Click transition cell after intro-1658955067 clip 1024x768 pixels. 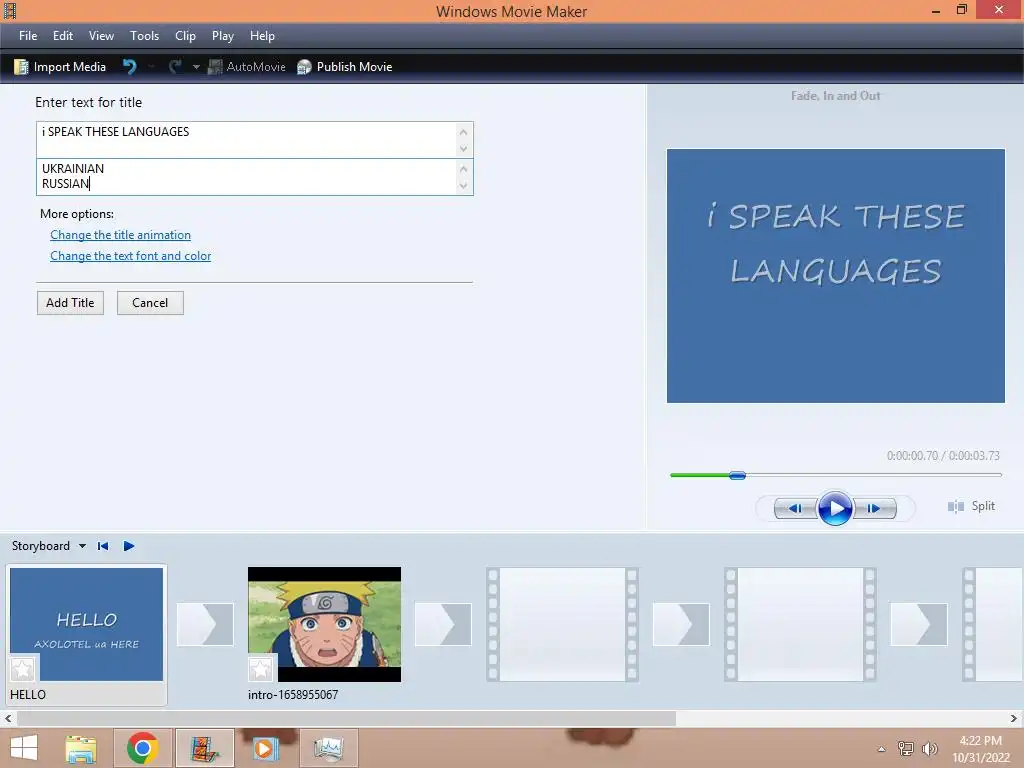coord(443,625)
